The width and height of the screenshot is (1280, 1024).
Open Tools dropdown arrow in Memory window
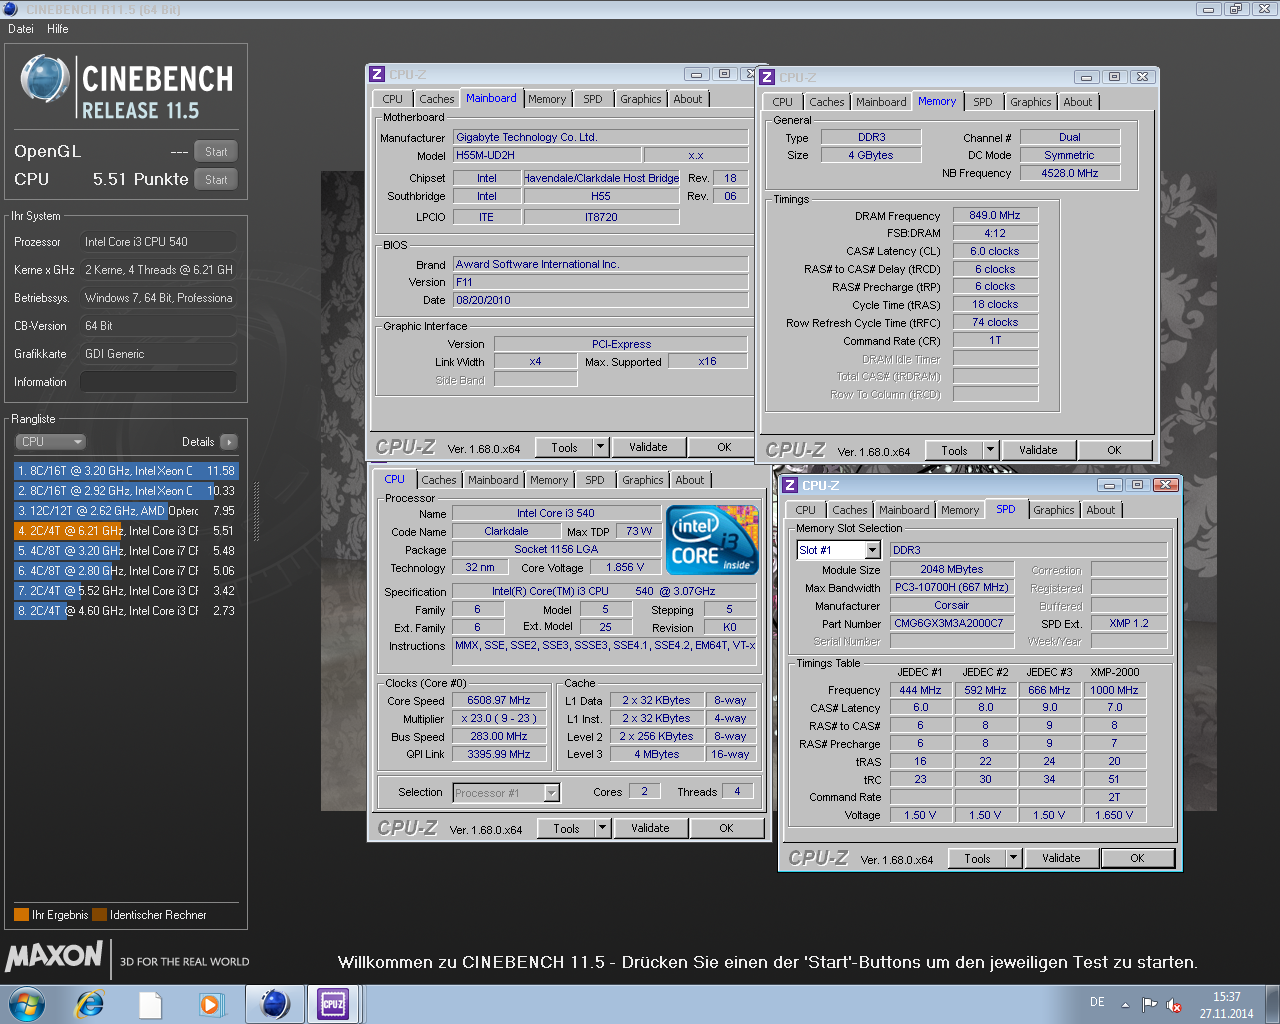point(991,450)
